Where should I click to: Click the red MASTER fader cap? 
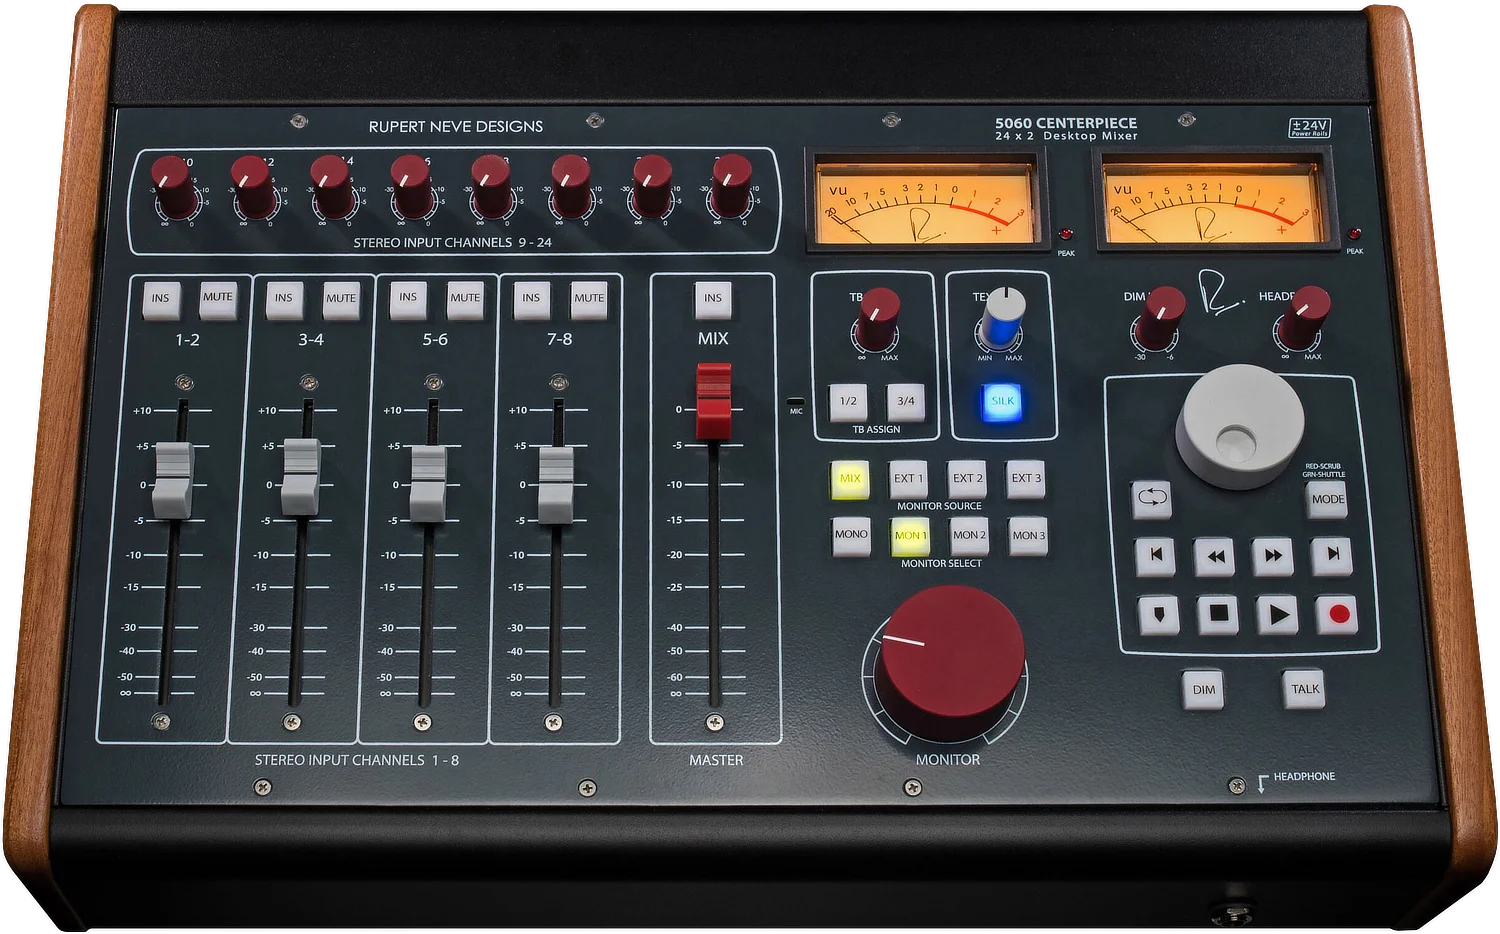(714, 401)
